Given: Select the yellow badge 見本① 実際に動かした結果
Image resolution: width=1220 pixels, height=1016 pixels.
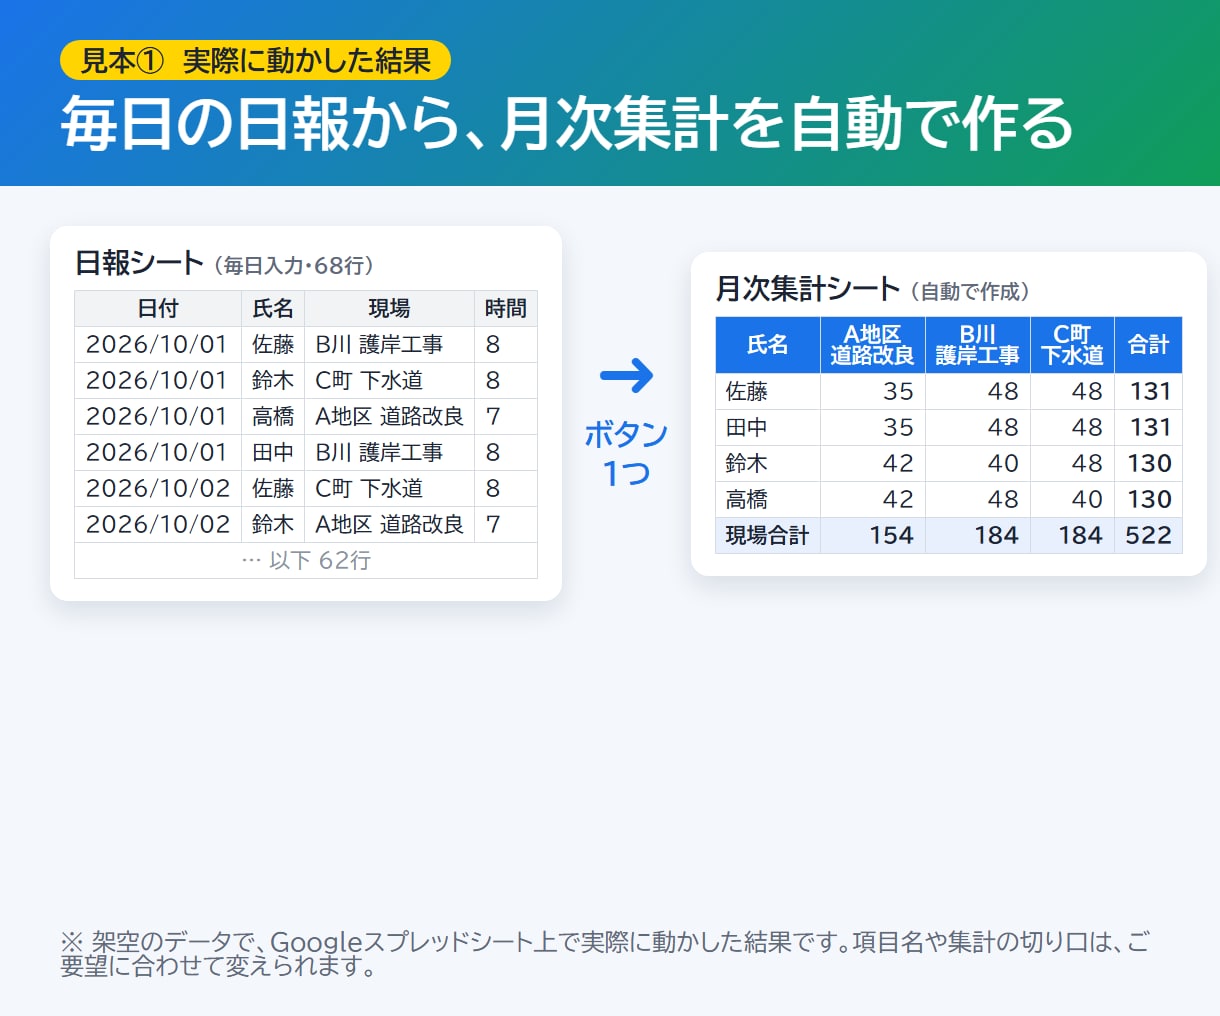Looking at the screenshot, I should click(255, 60).
